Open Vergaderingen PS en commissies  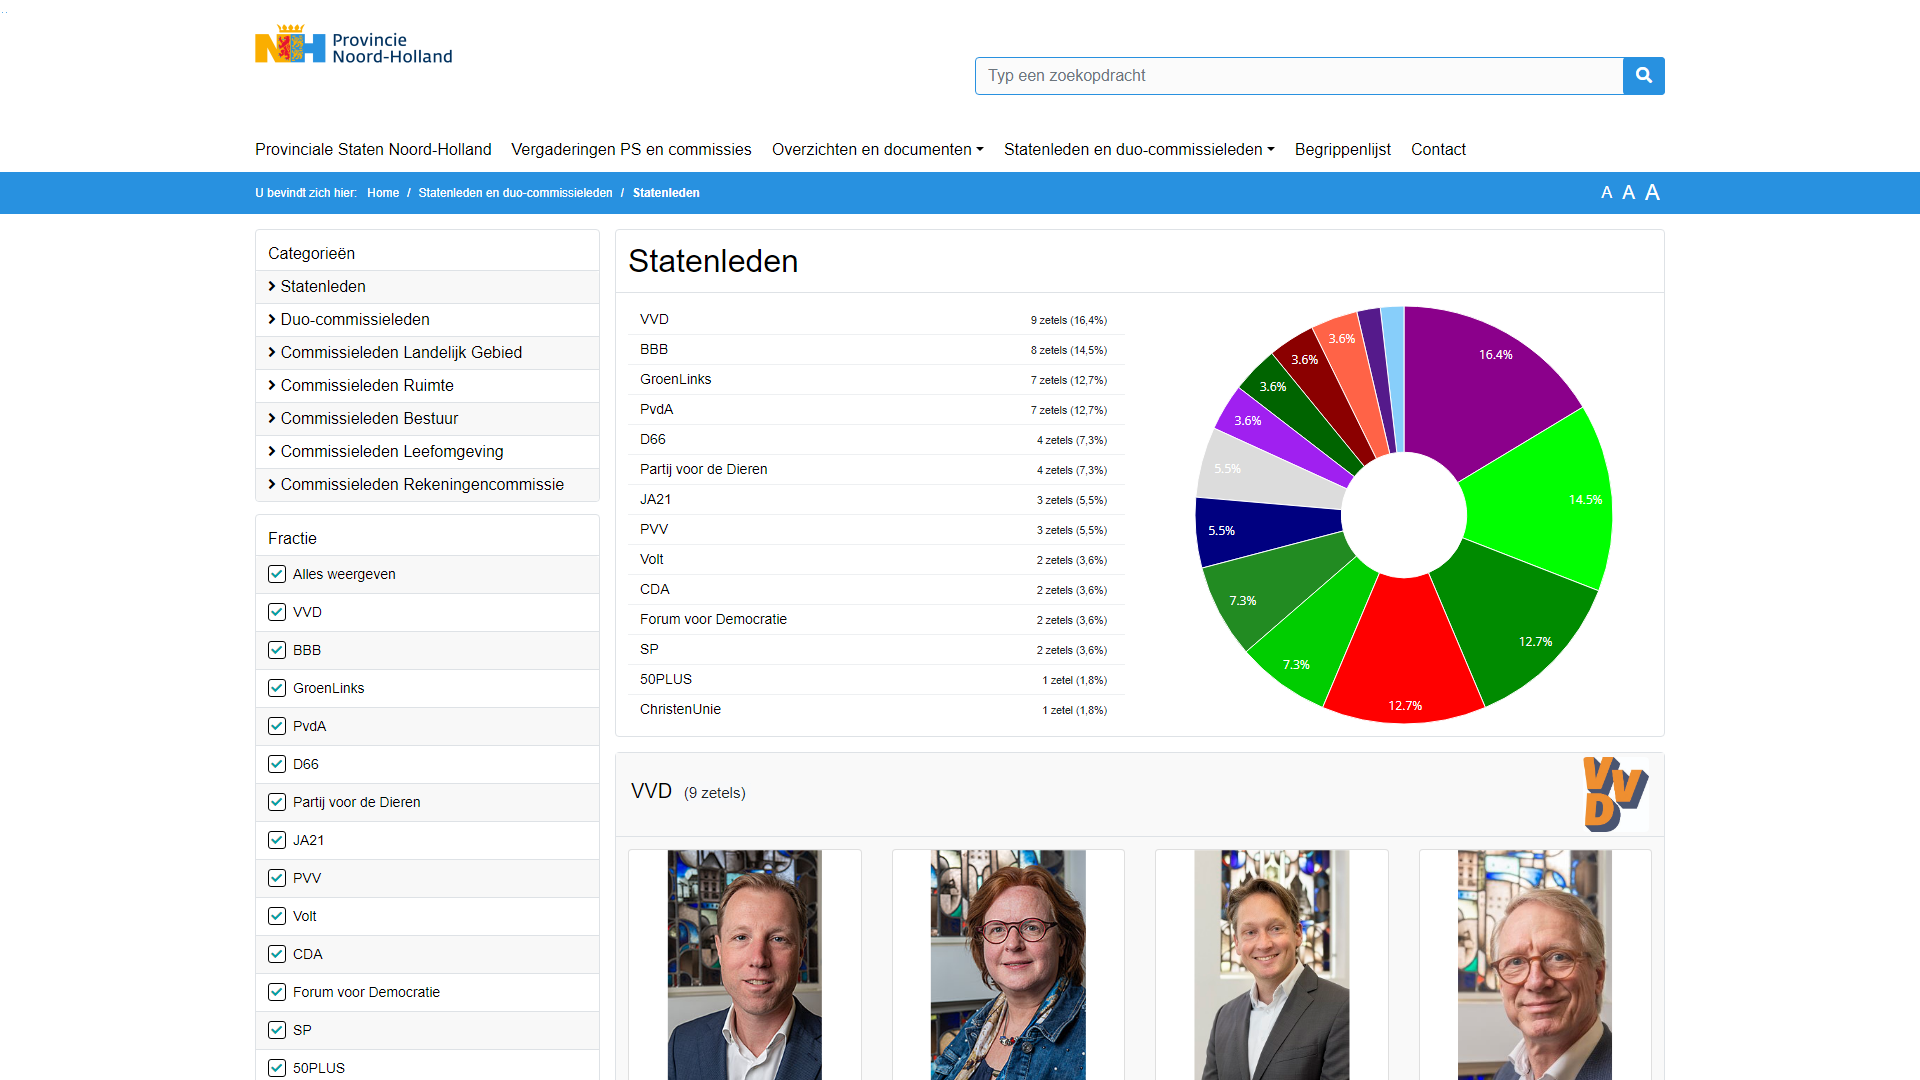[x=631, y=149]
